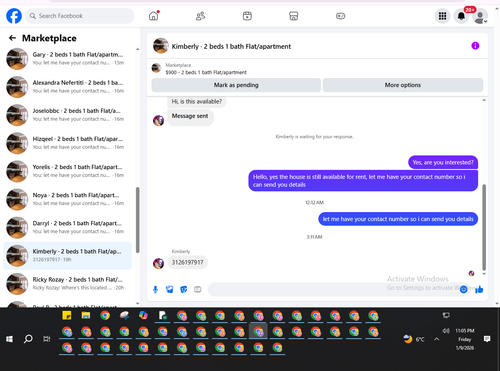Click the conversation list scrollbar
This screenshot has width=500, height=371.
[137, 220]
